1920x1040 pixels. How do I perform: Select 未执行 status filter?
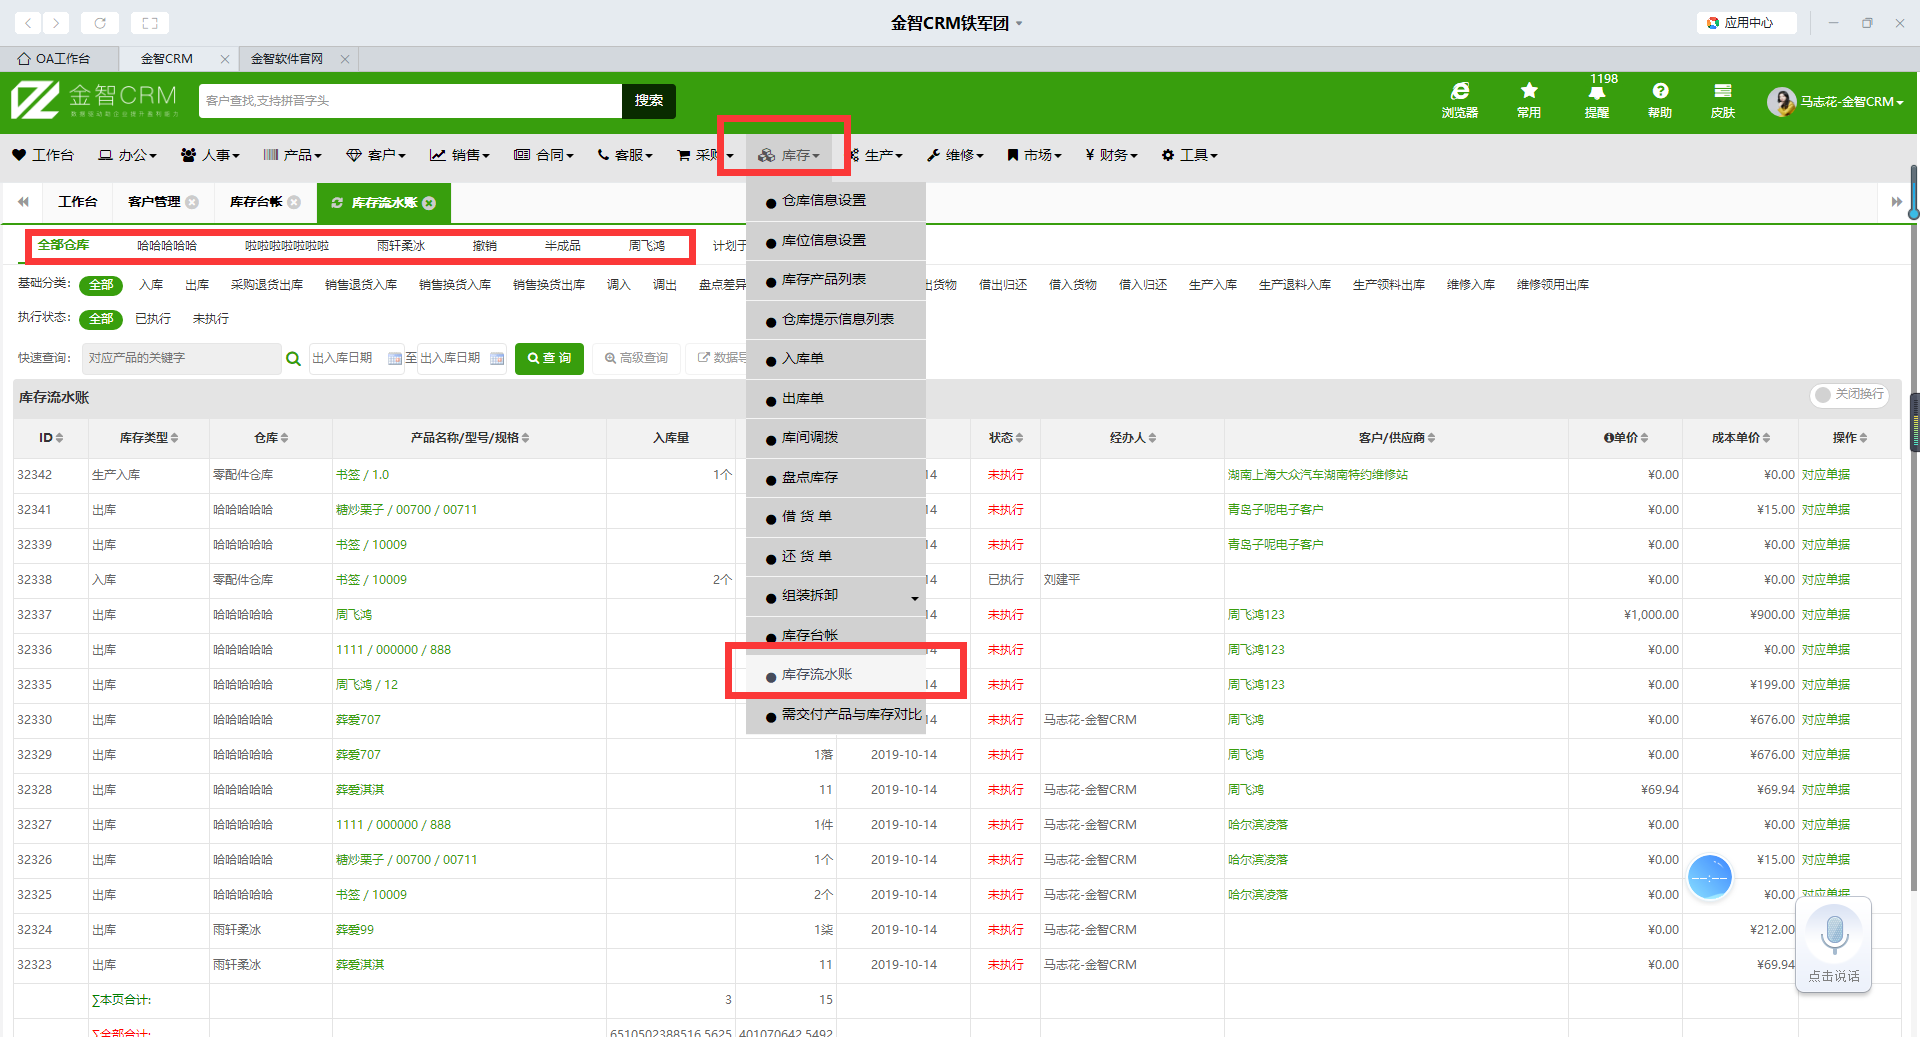tap(211, 319)
